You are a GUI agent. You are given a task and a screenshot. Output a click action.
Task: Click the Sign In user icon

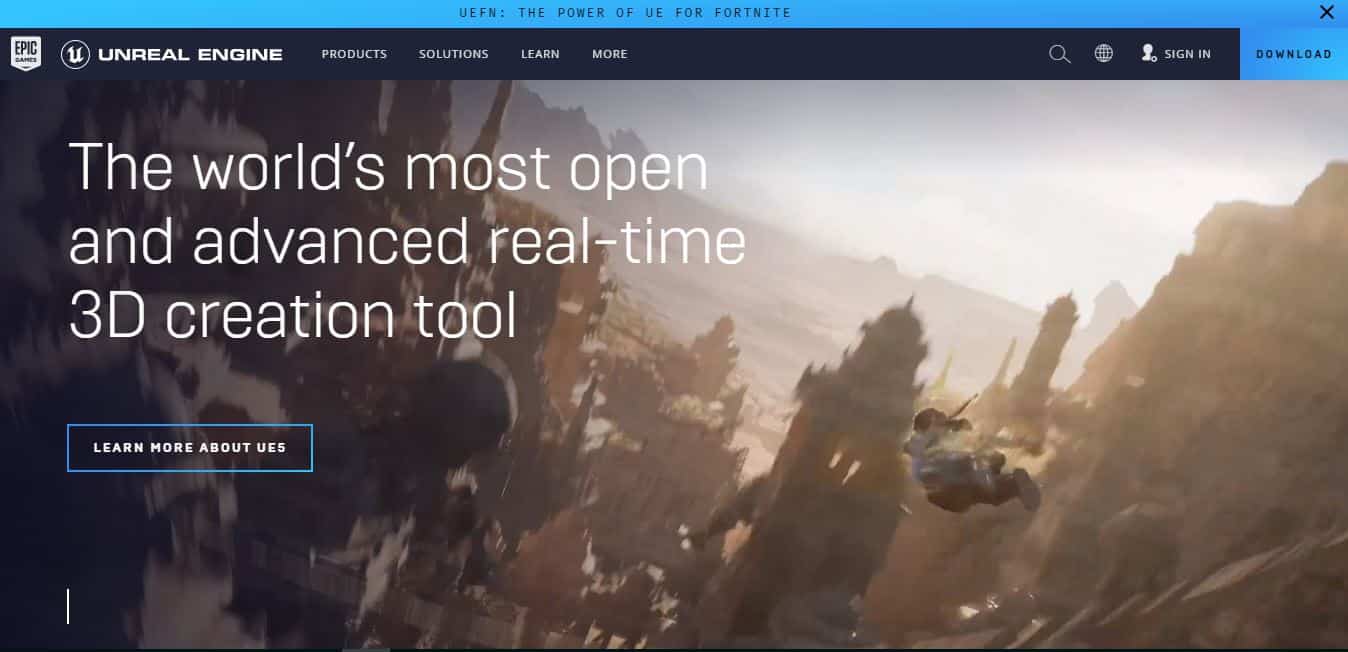click(1149, 53)
